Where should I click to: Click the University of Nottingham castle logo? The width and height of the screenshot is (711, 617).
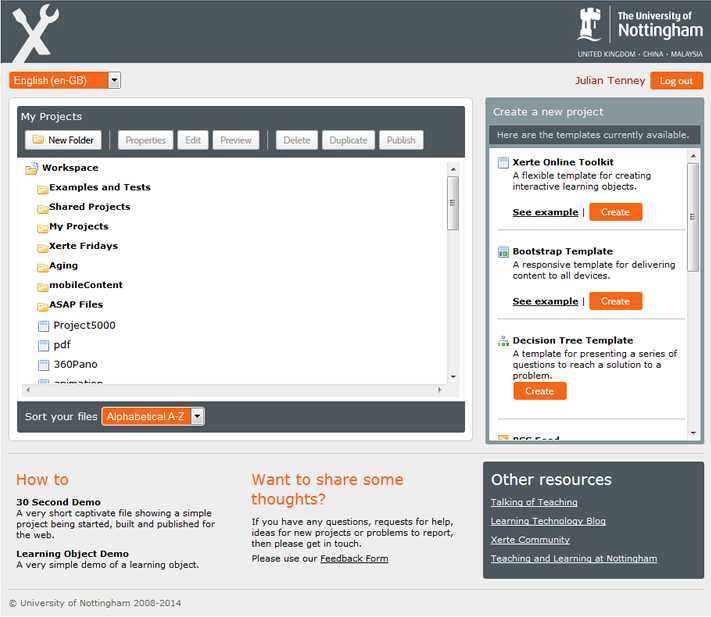tap(589, 24)
